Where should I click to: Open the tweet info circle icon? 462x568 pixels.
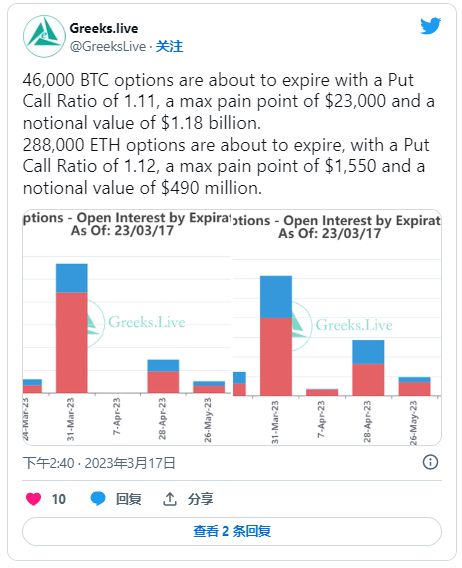(x=430, y=462)
